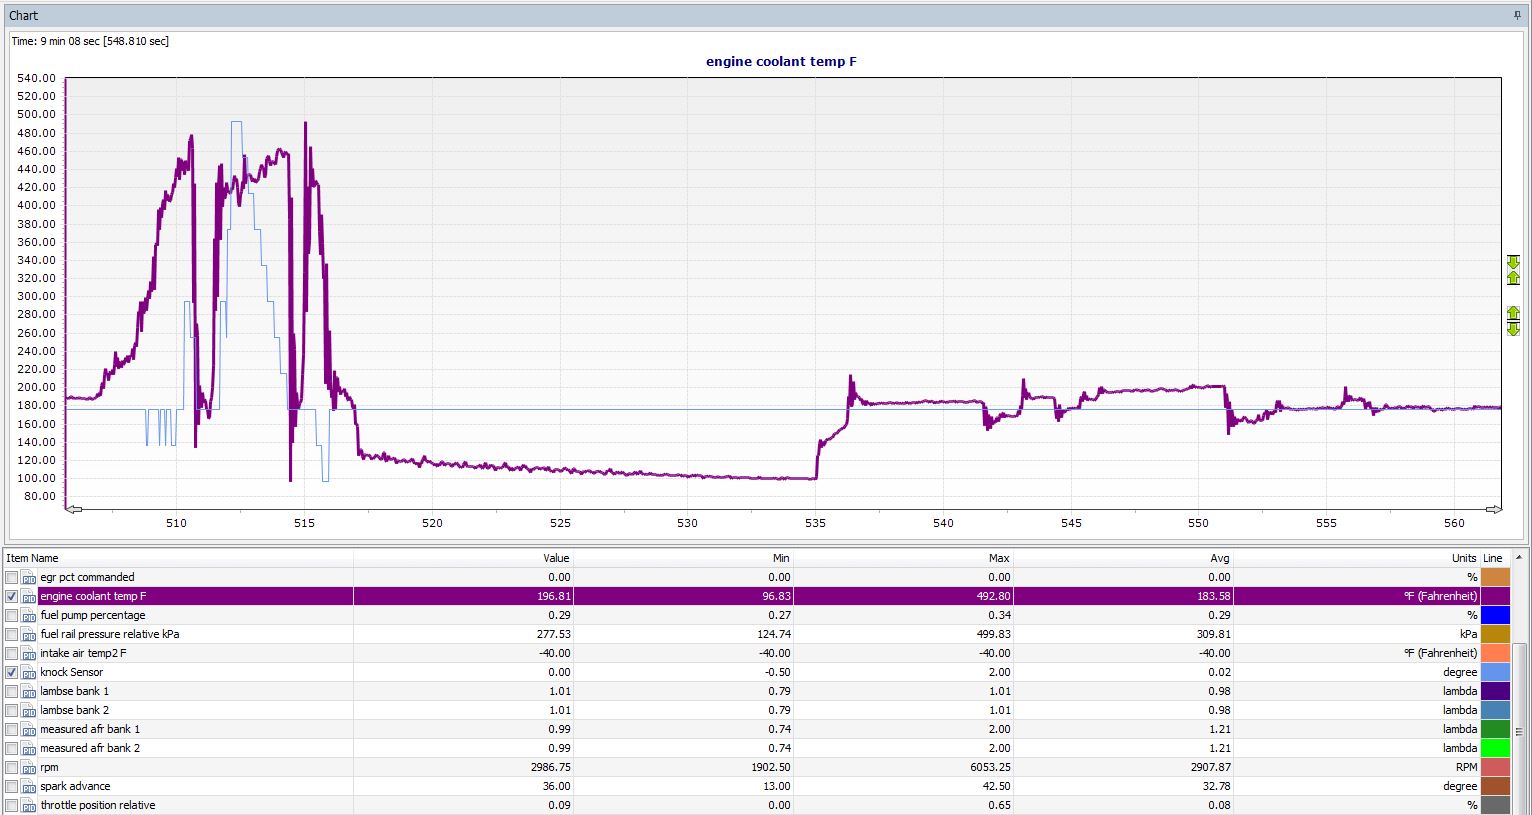Screen dimensions: 1532x815
Task: Tick the lambse bank 2 checkbox
Action: coord(12,710)
